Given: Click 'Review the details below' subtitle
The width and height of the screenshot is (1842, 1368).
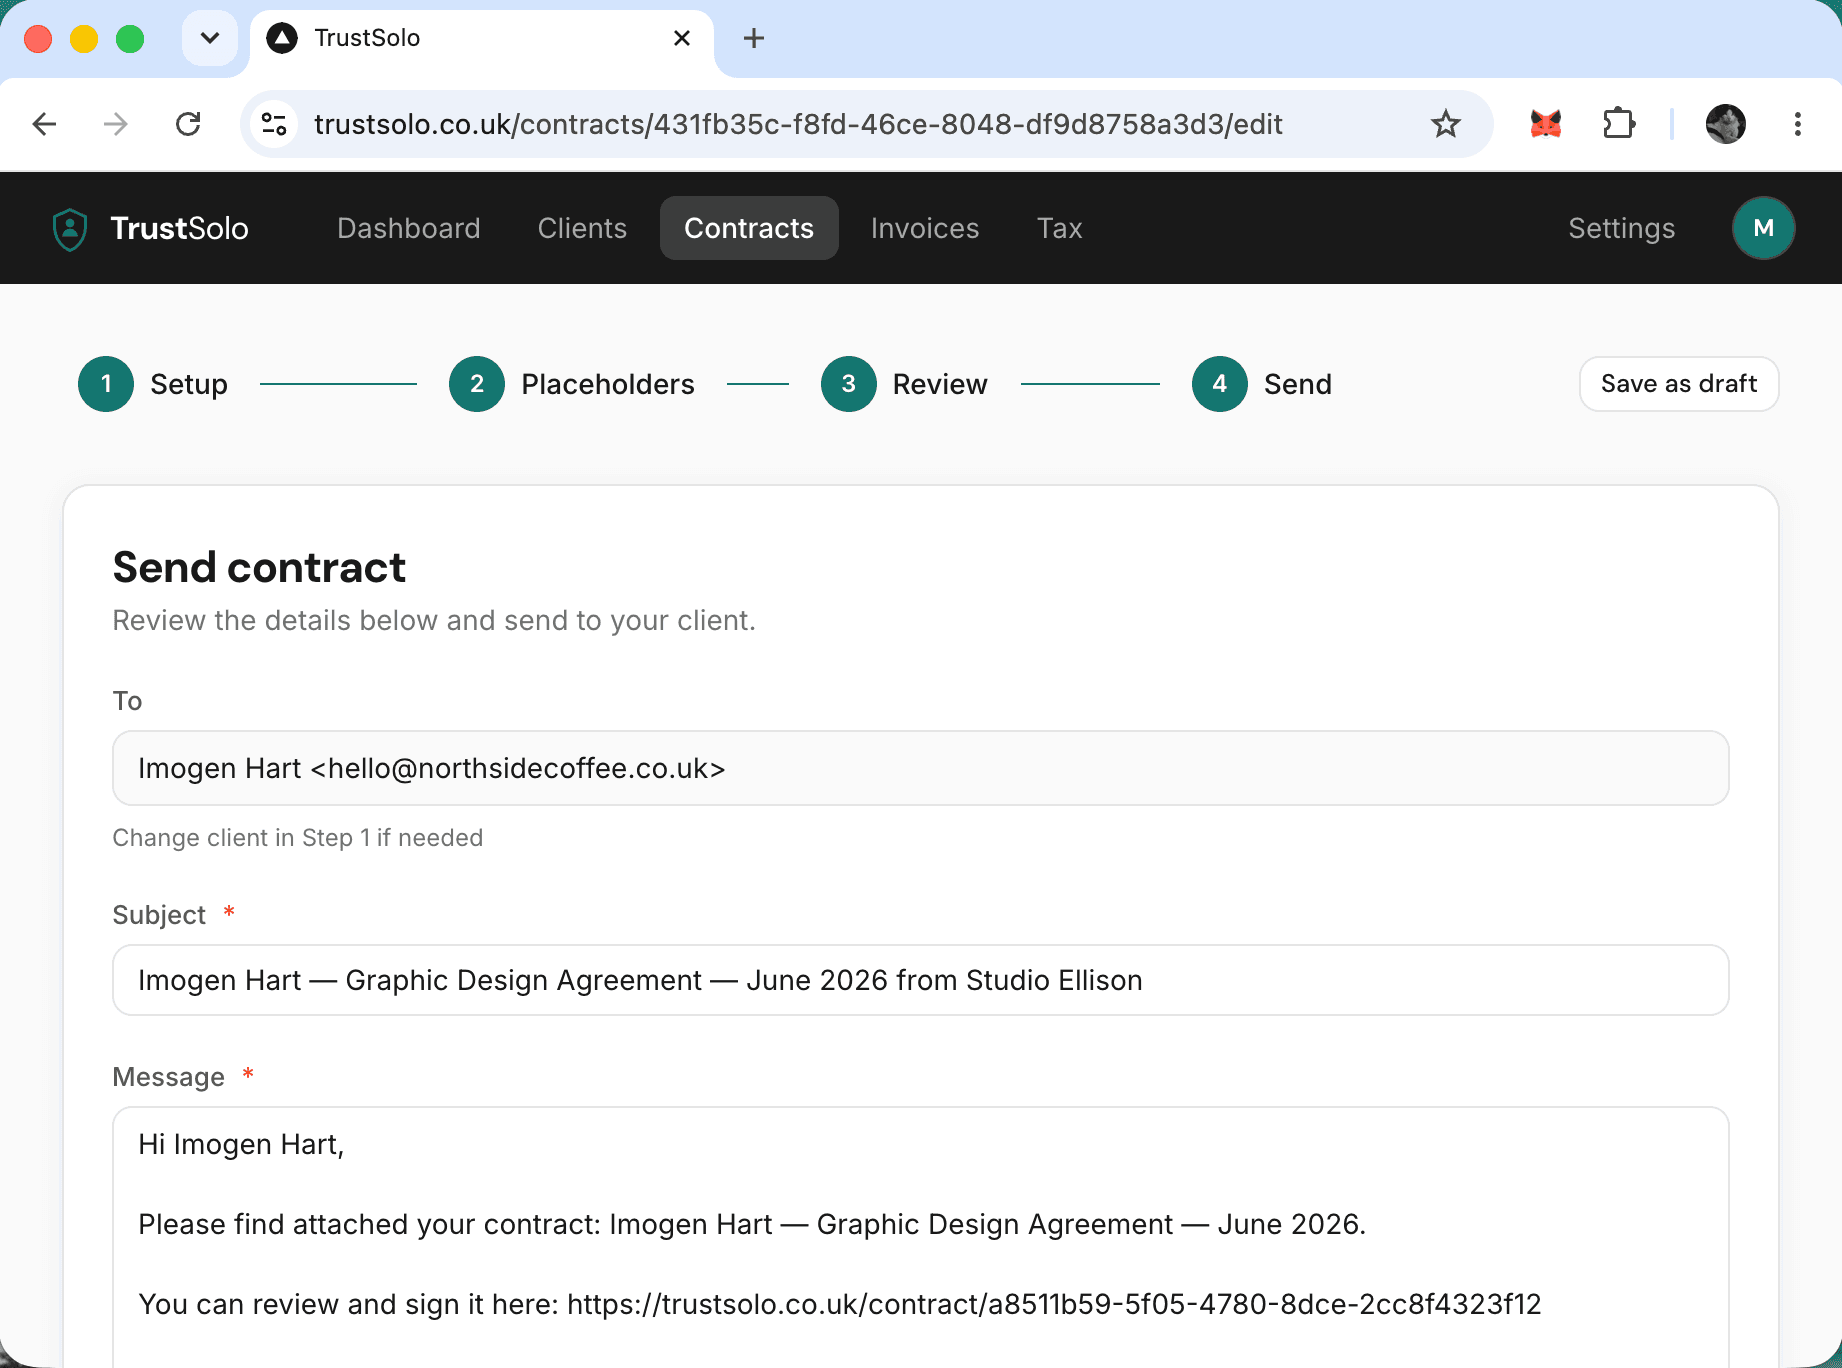Looking at the screenshot, I should point(433,621).
